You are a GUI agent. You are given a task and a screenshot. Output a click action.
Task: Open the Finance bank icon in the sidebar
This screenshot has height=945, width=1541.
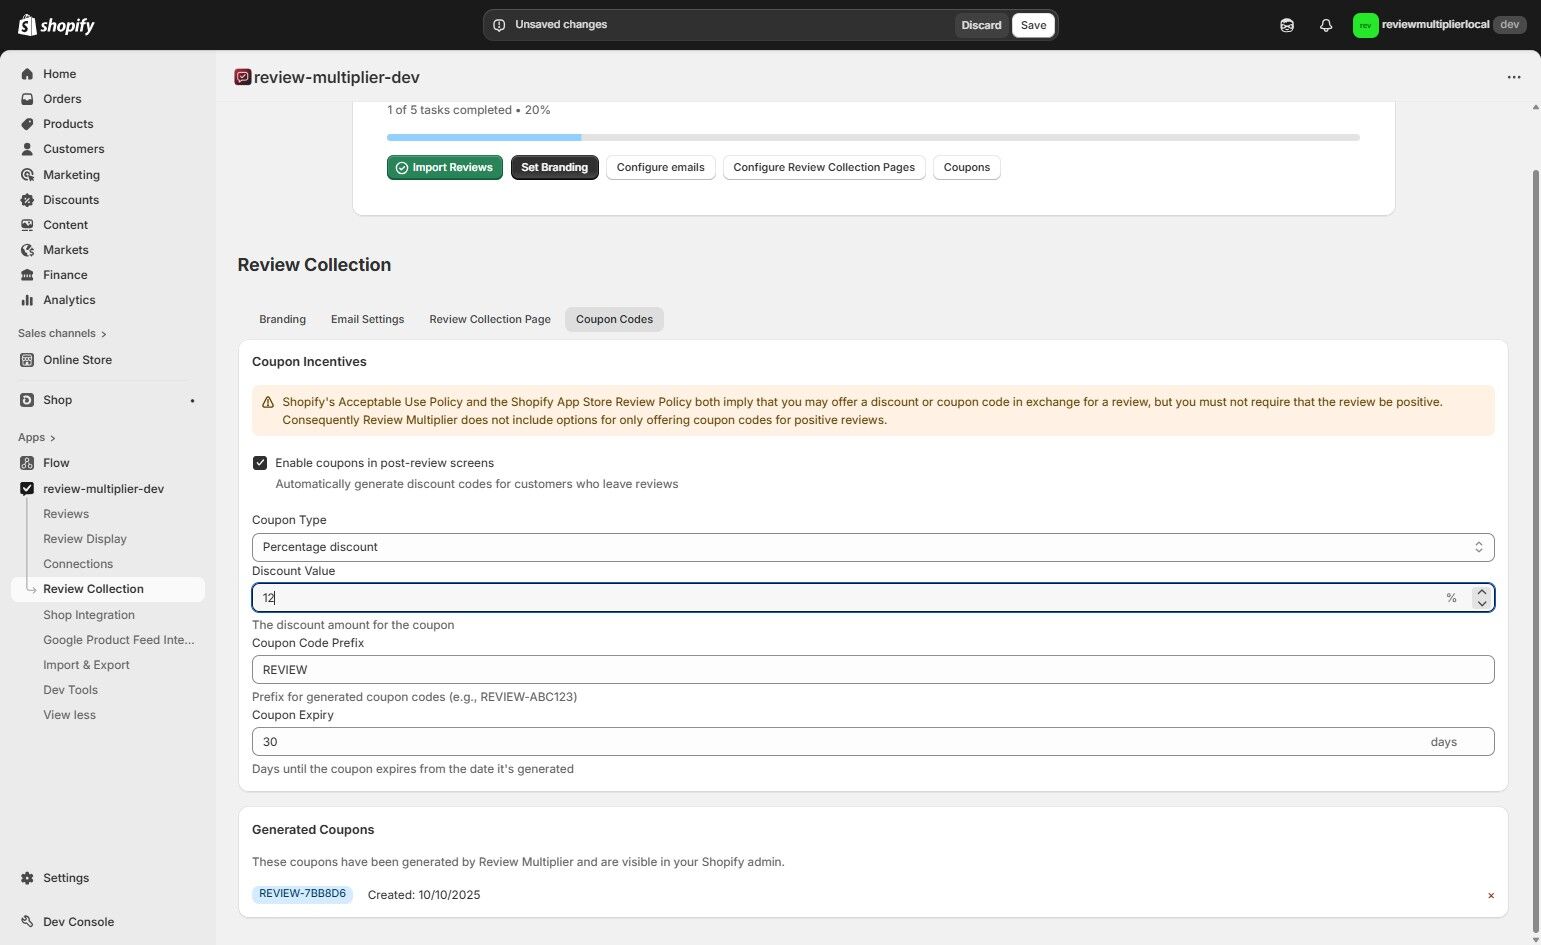(x=27, y=274)
